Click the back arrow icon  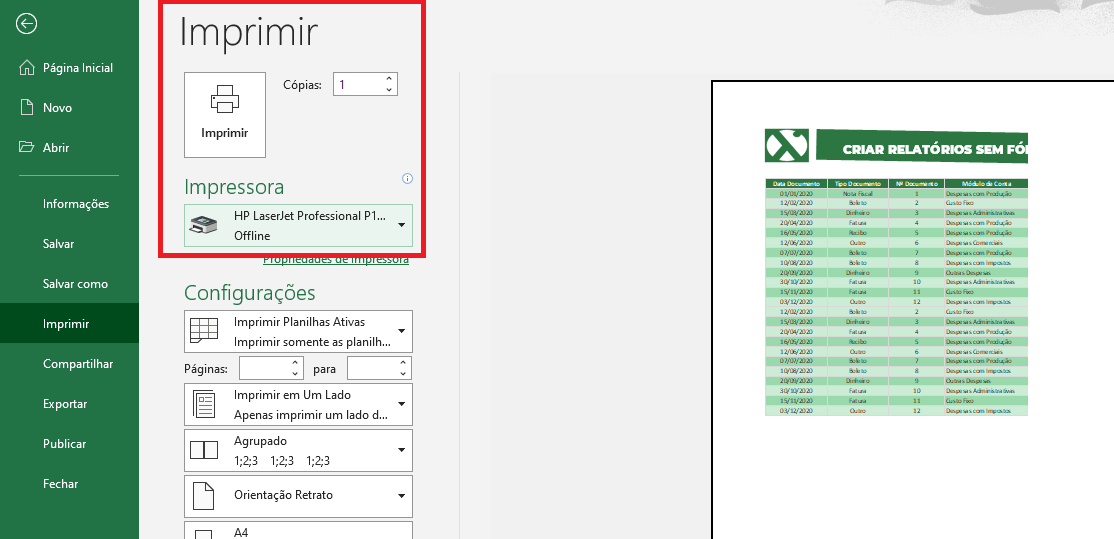tap(27, 24)
